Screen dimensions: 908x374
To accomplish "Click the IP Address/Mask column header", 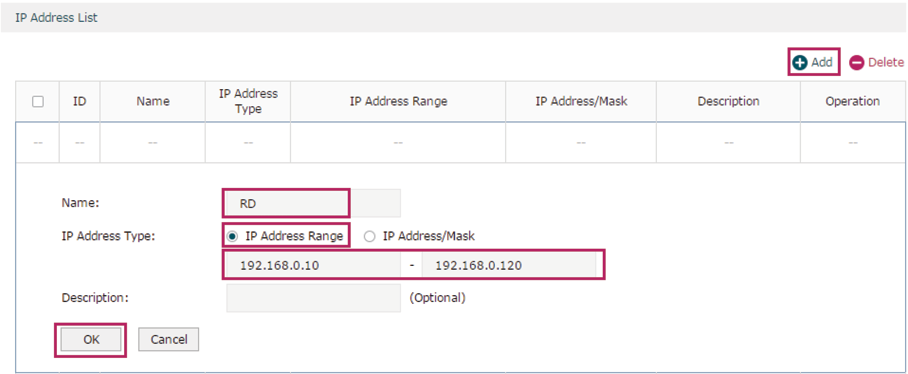I will click(581, 101).
